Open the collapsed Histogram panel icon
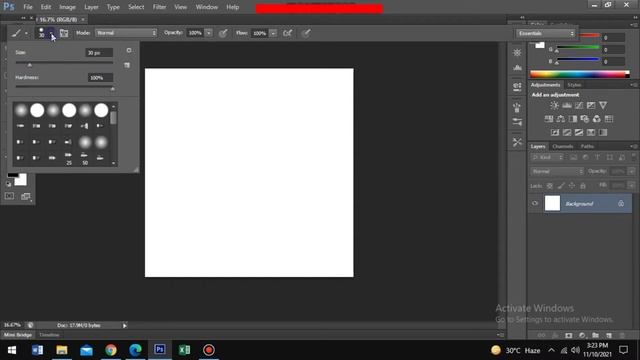The height and width of the screenshot is (360, 640). point(517,67)
